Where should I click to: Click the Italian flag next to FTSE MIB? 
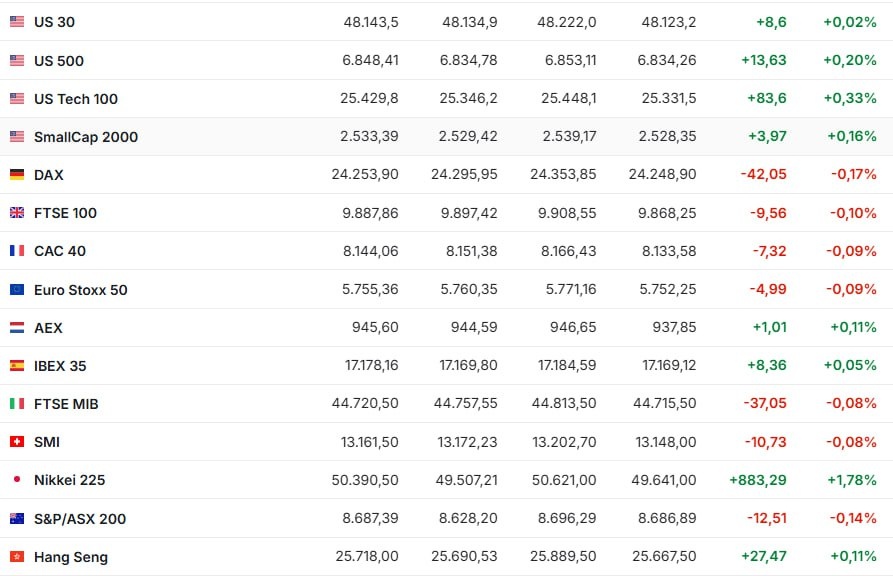(x=17, y=403)
